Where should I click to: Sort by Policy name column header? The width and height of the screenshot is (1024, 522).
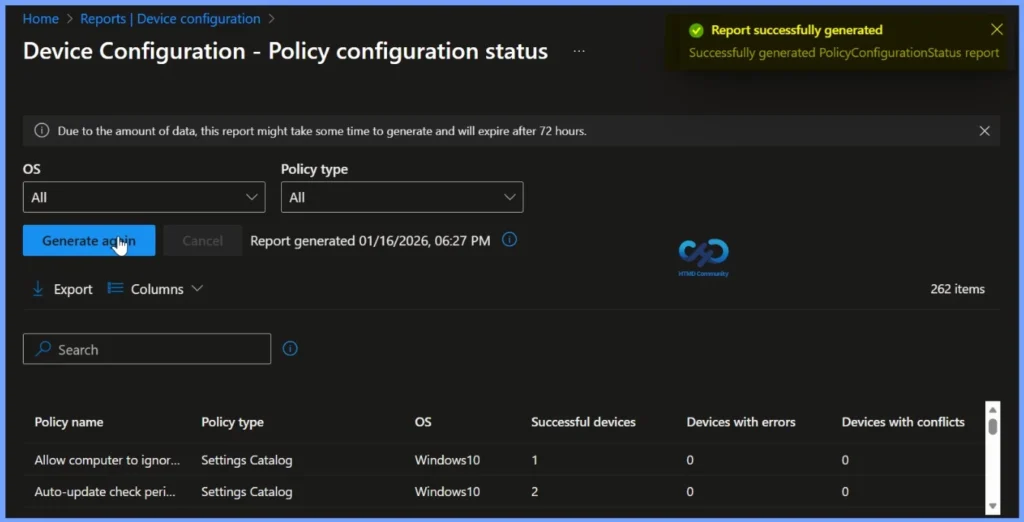(x=69, y=422)
